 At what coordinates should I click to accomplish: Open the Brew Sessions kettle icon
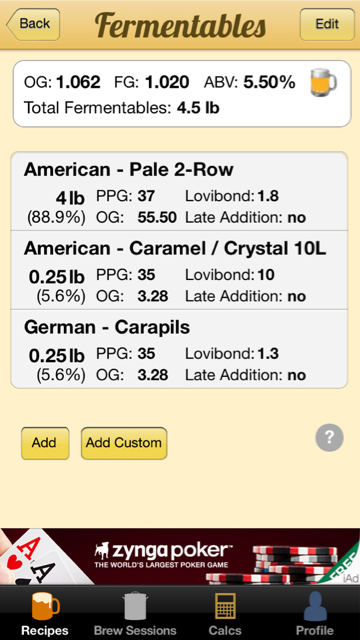[135, 606]
